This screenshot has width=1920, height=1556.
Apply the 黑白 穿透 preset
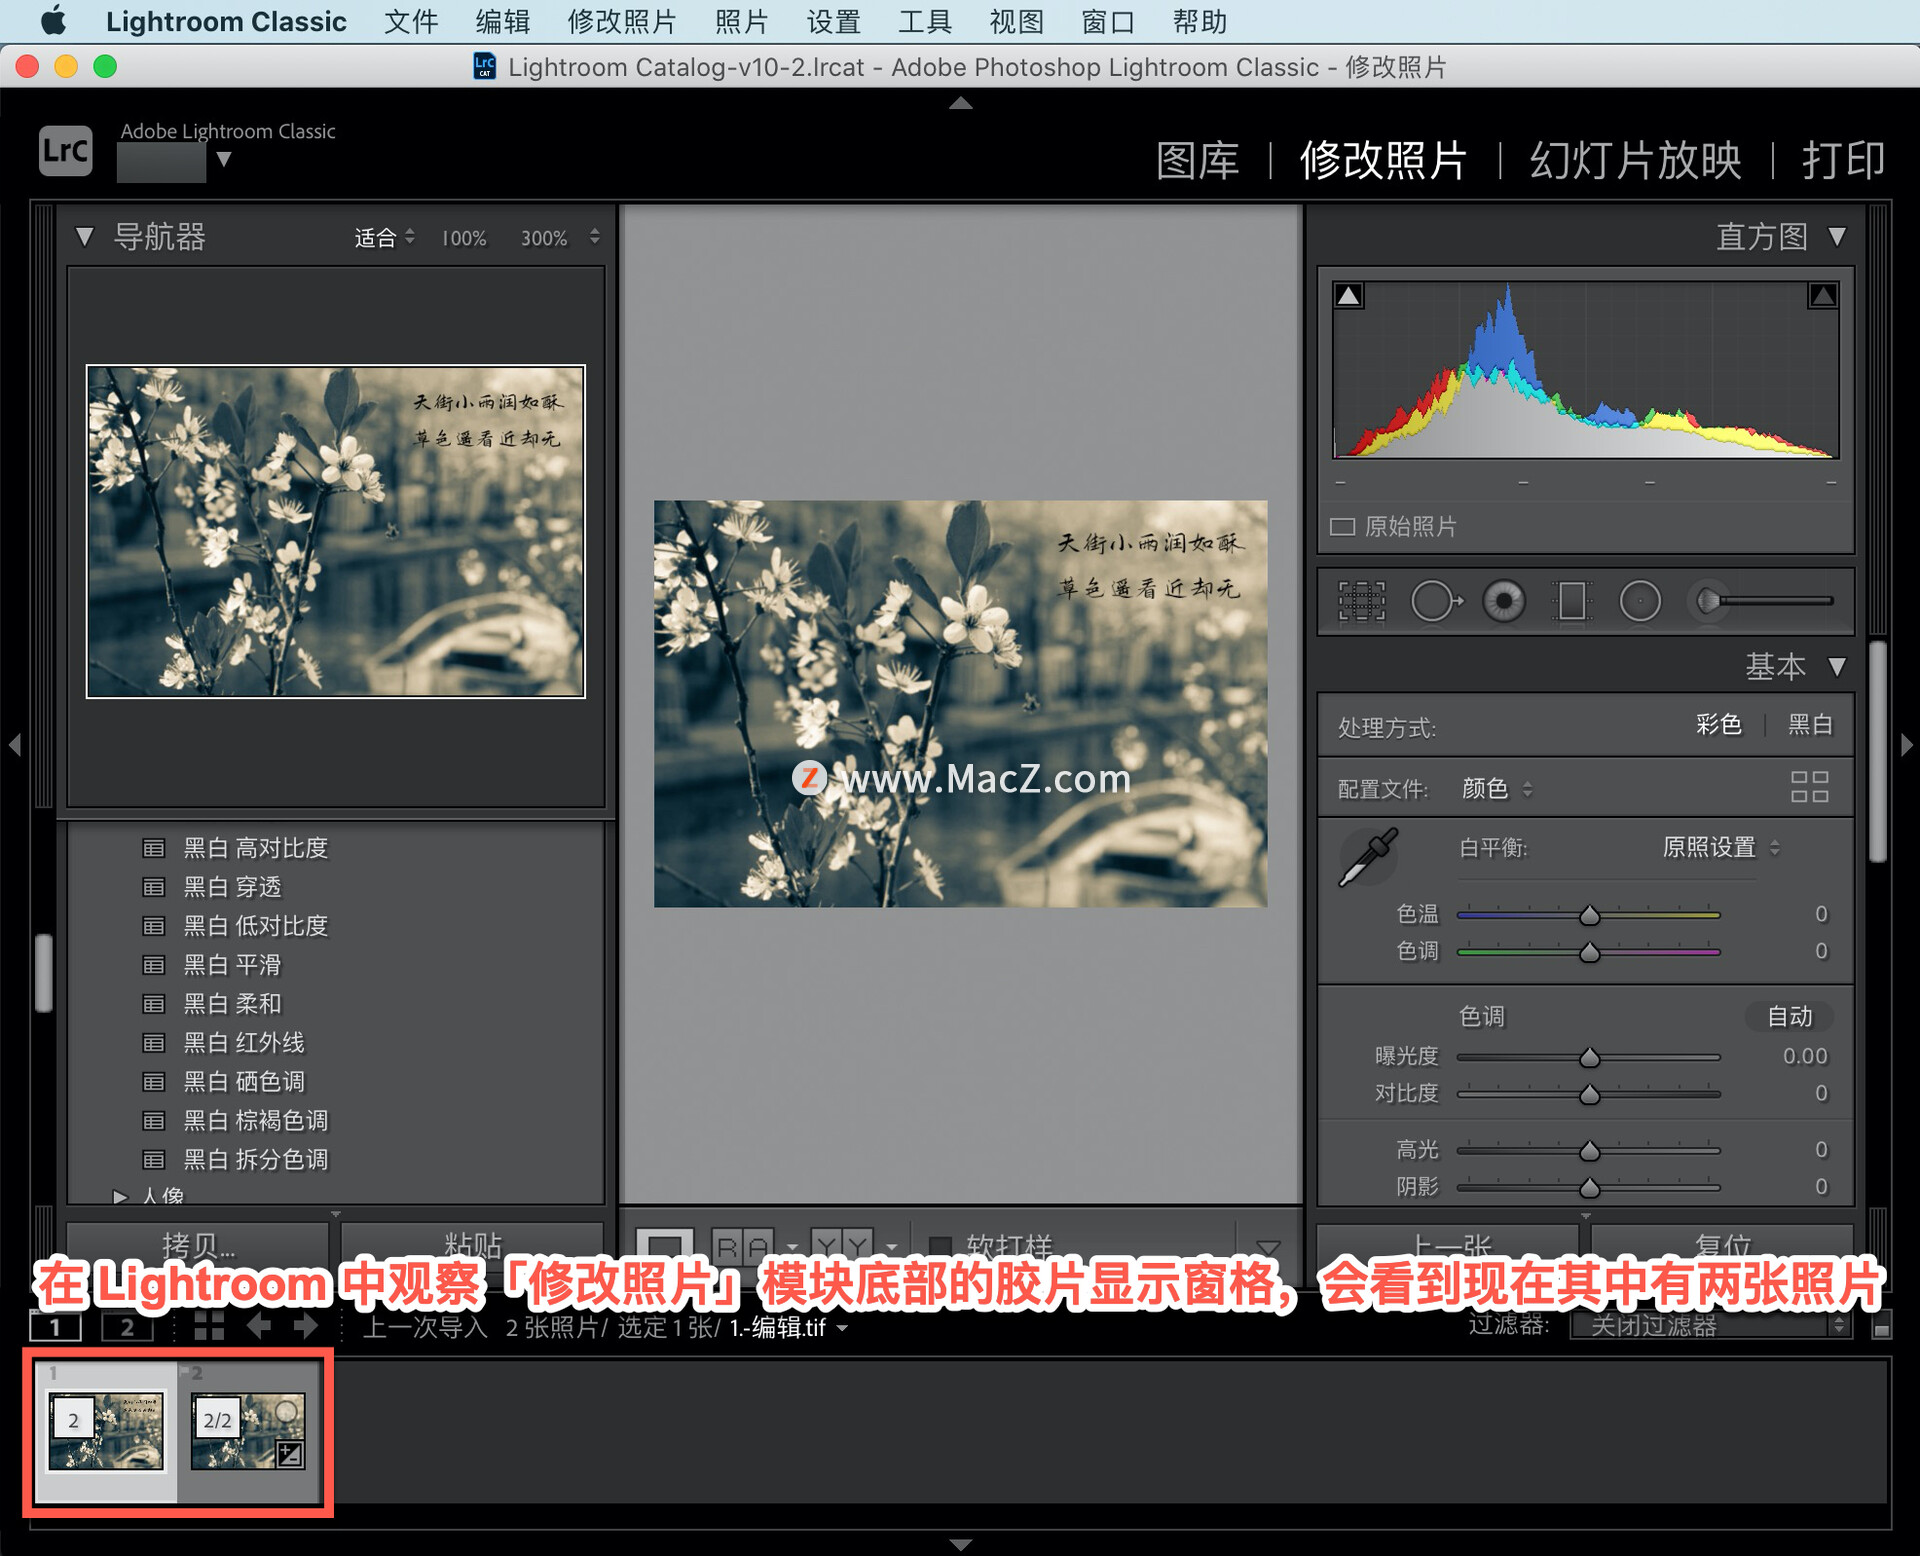(x=233, y=887)
